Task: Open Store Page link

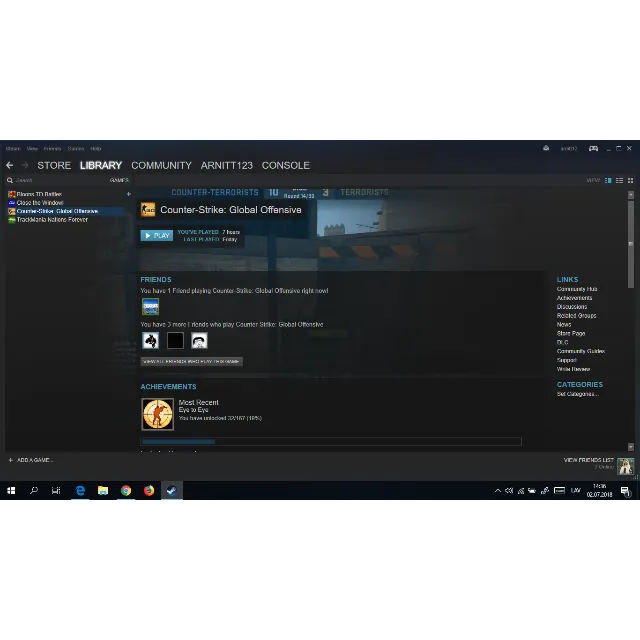Action: point(571,333)
